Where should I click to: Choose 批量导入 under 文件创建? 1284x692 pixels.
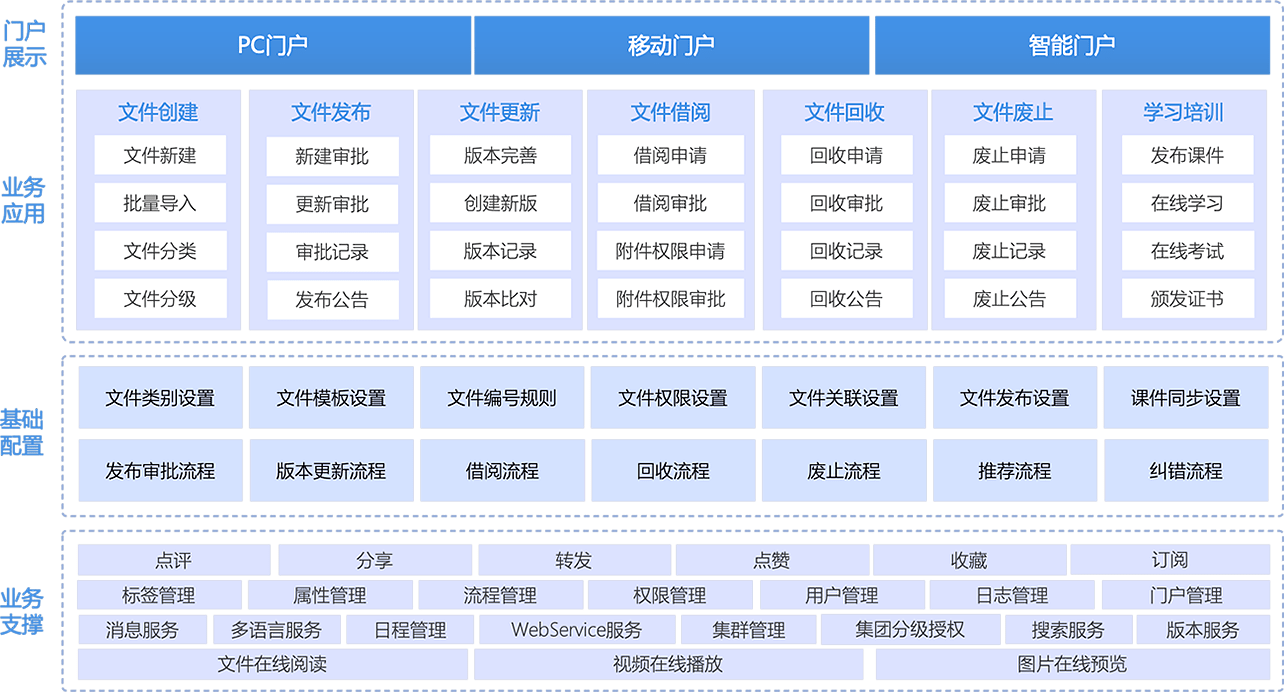point(160,203)
